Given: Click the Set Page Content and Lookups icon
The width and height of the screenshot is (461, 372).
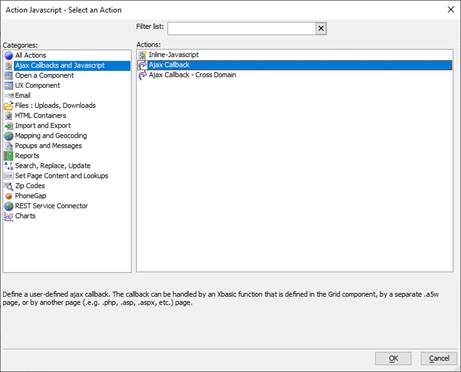Looking at the screenshot, I should (9, 176).
